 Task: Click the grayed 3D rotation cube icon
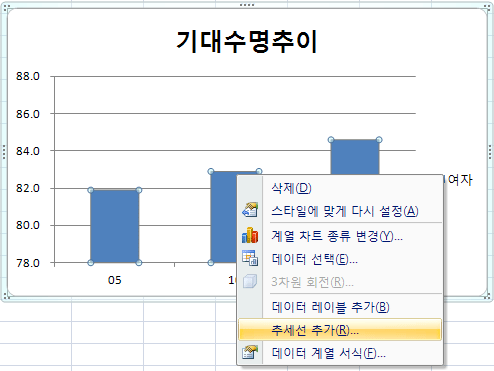pos(250,282)
